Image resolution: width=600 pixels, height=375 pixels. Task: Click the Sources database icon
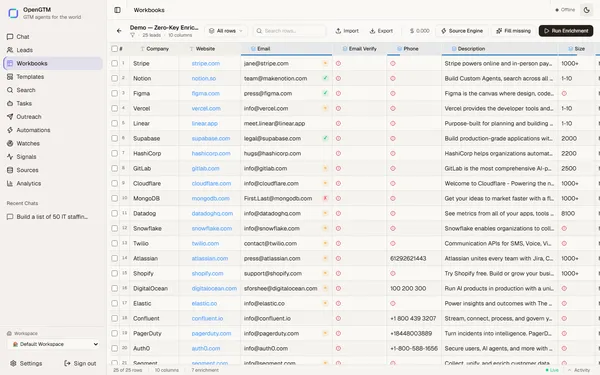(10, 170)
